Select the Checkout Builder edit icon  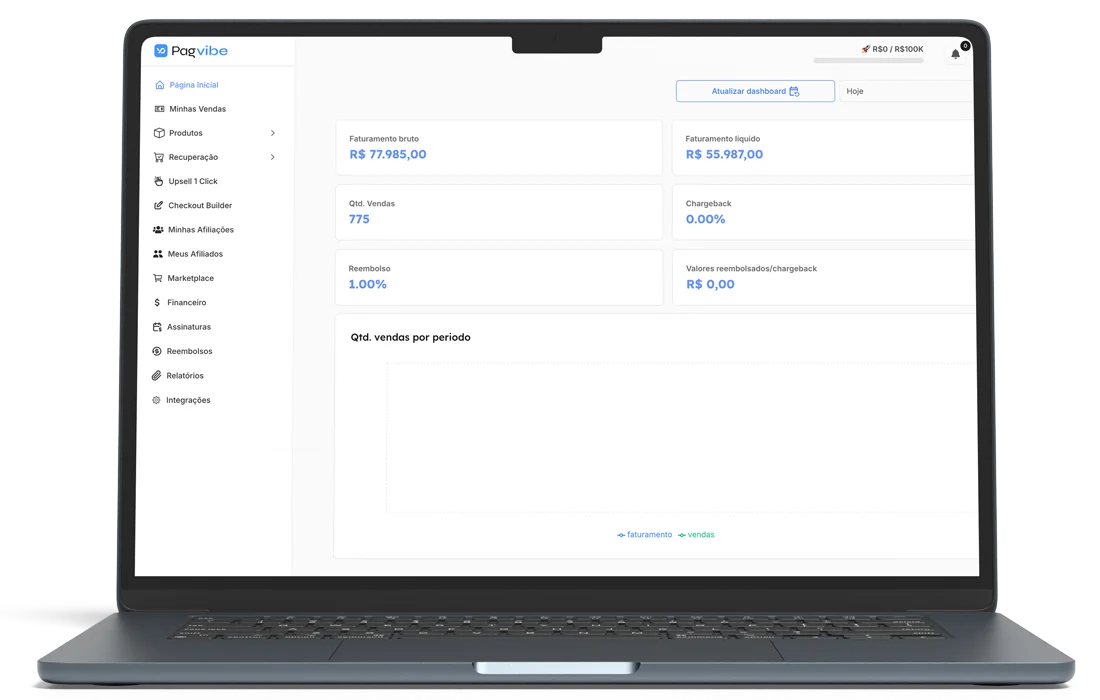click(x=158, y=206)
